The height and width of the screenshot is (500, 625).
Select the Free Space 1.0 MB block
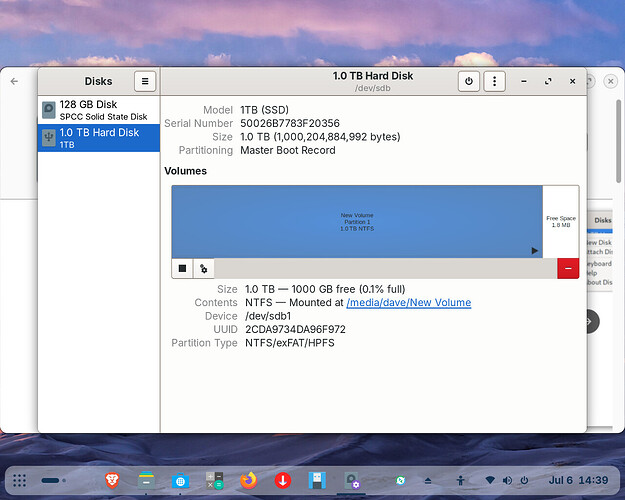[x=561, y=222]
